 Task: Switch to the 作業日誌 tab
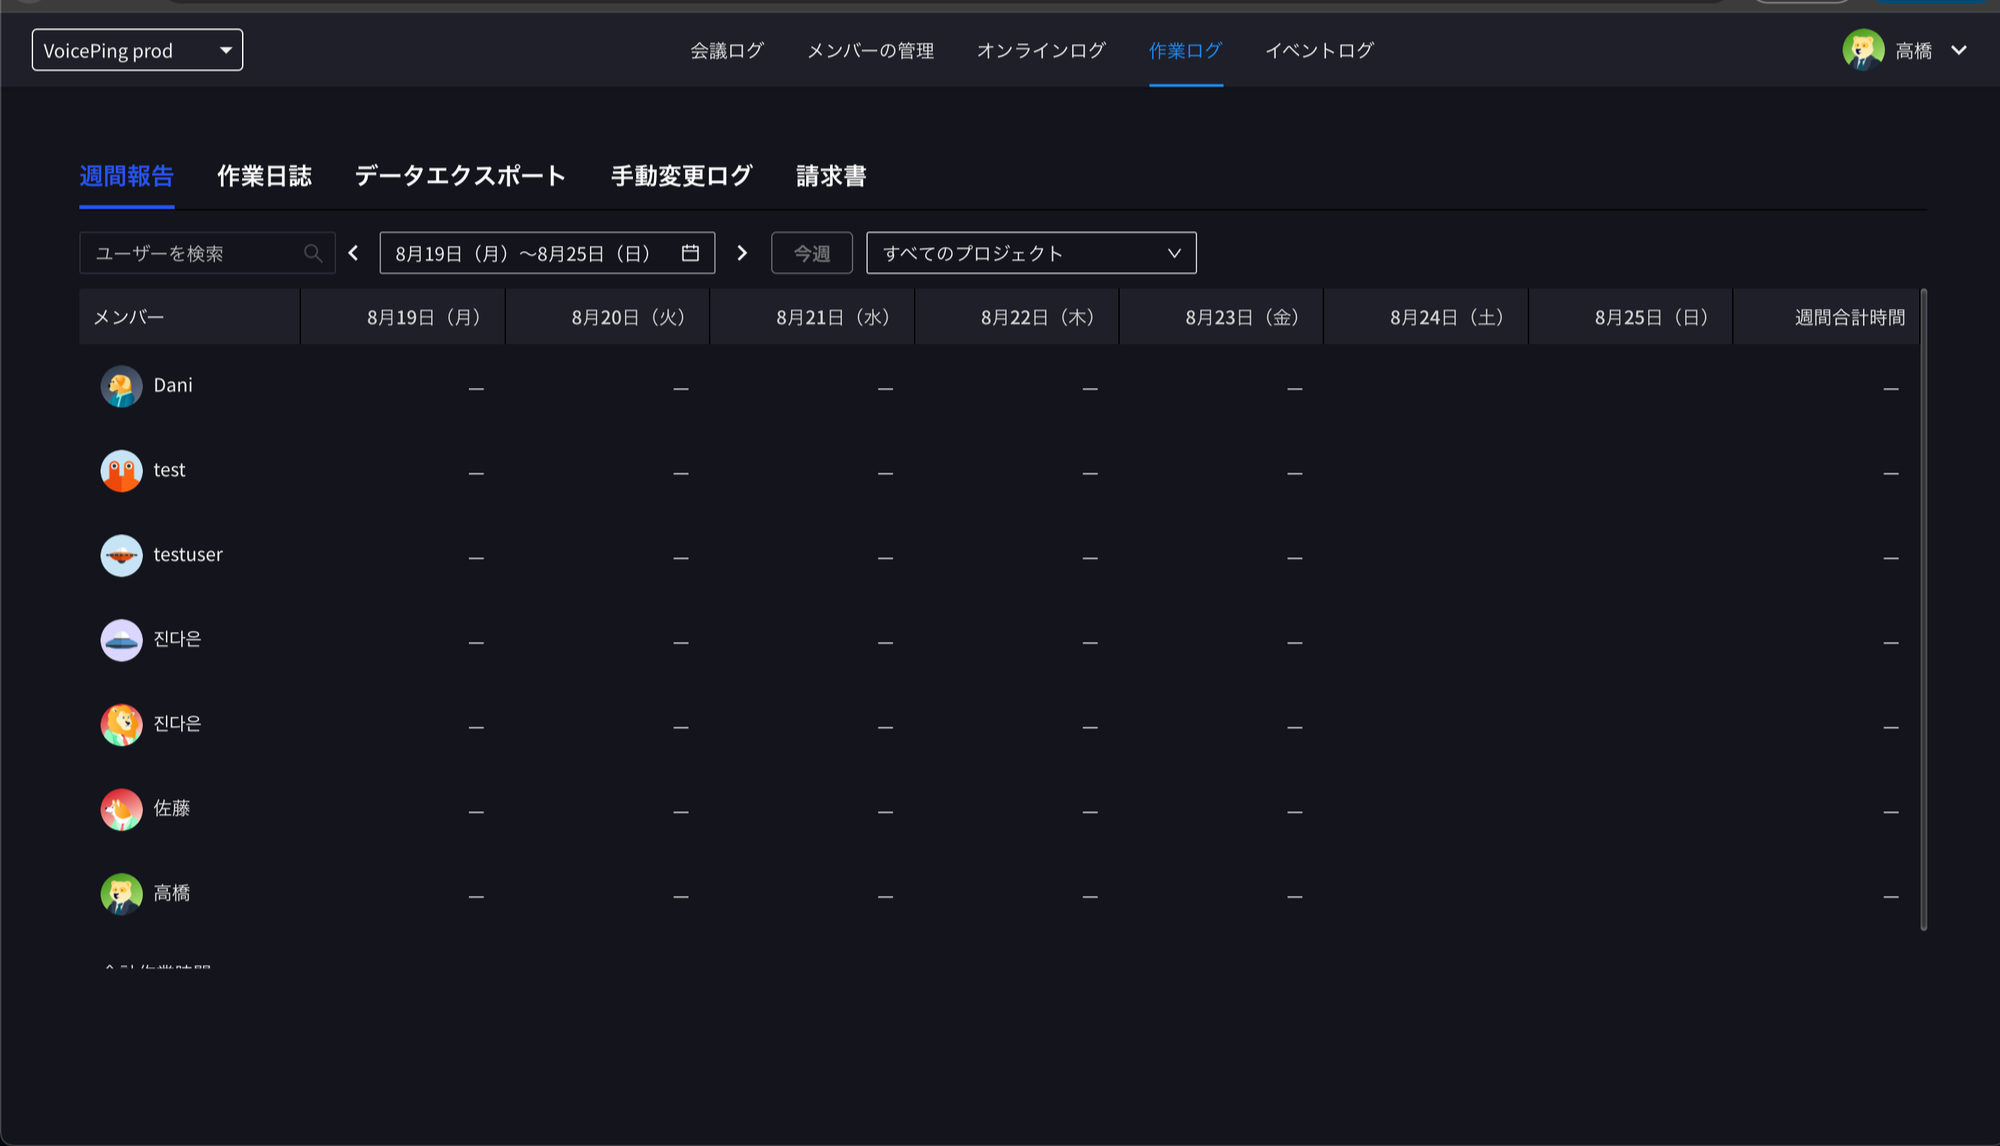pyautogui.click(x=264, y=175)
